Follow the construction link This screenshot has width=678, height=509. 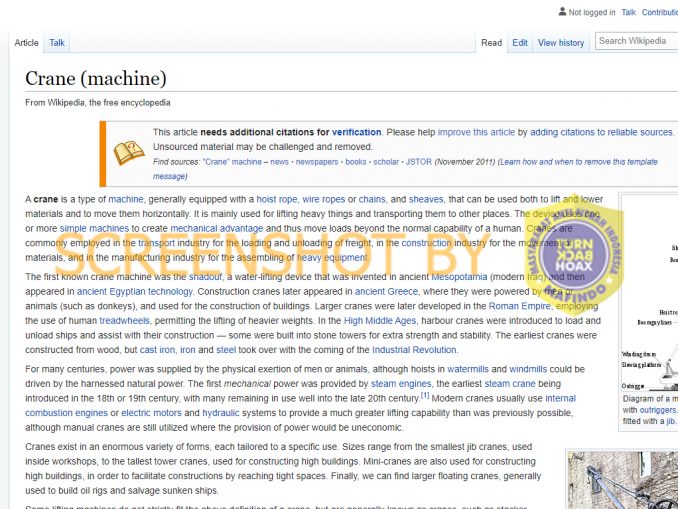[426, 243]
